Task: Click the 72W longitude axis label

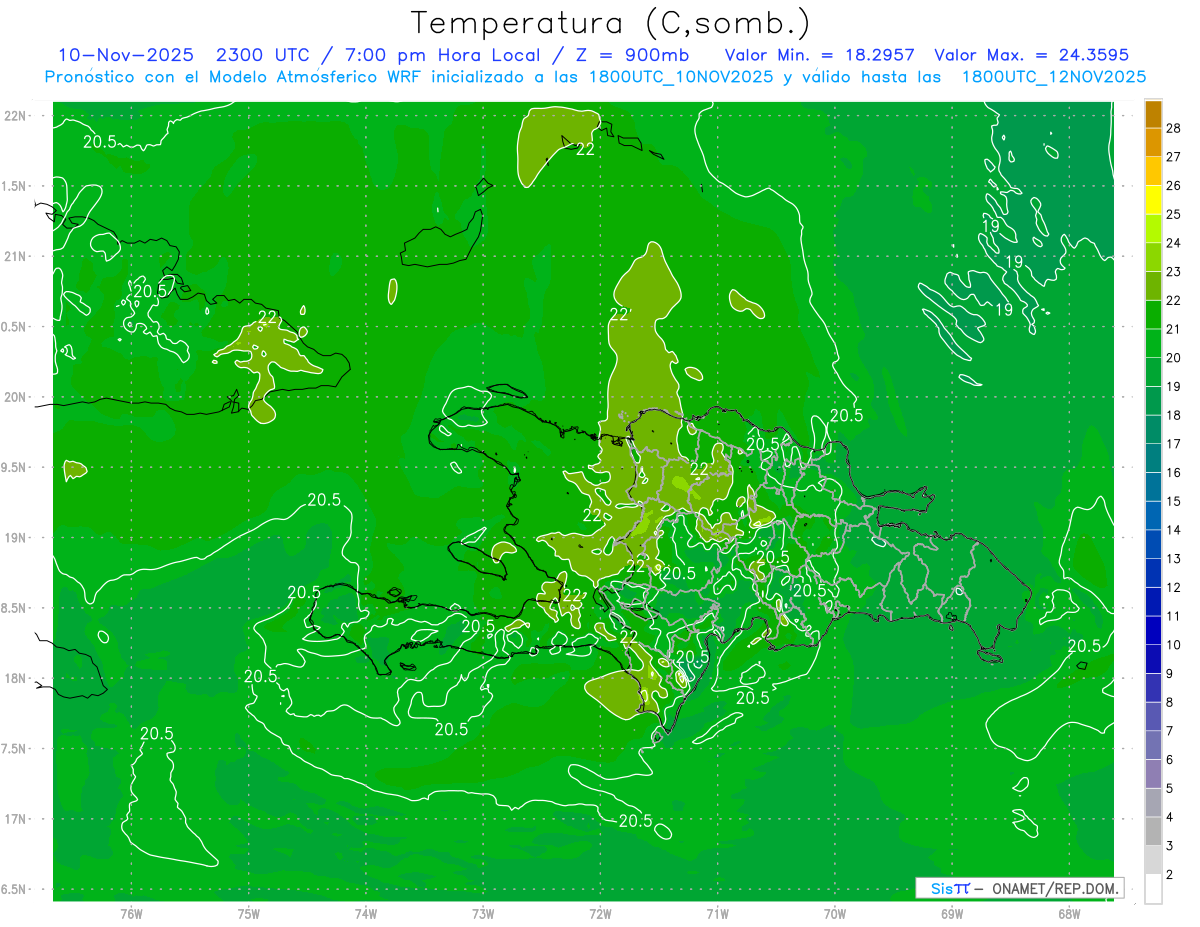Action: [601, 914]
